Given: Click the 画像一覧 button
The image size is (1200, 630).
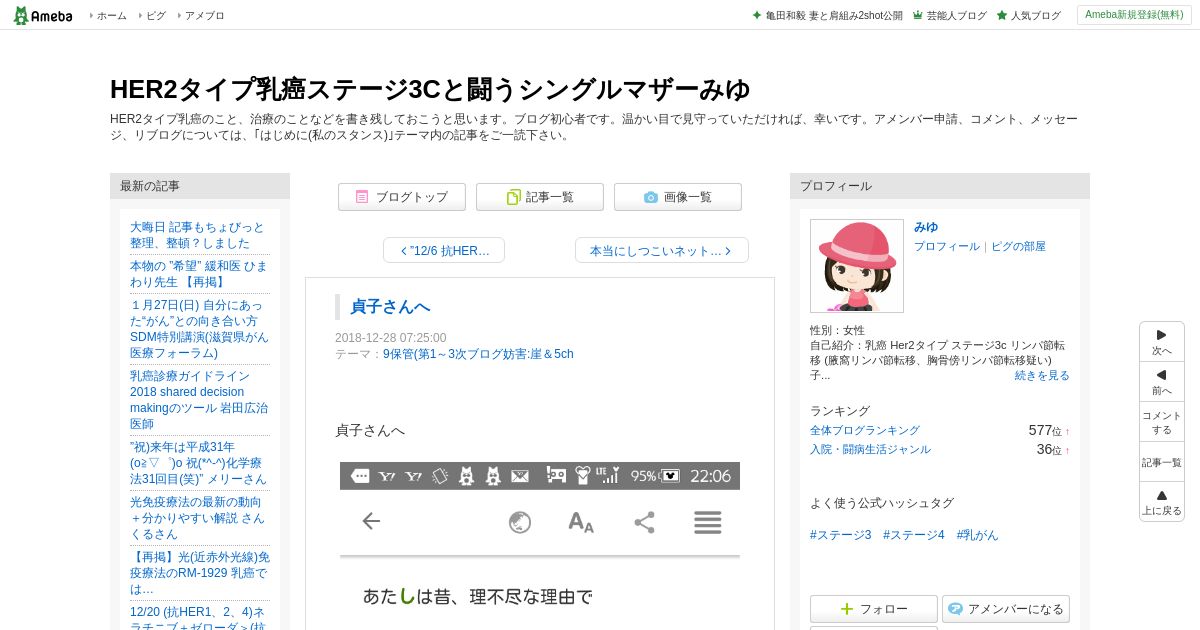Looking at the screenshot, I should point(678,197).
